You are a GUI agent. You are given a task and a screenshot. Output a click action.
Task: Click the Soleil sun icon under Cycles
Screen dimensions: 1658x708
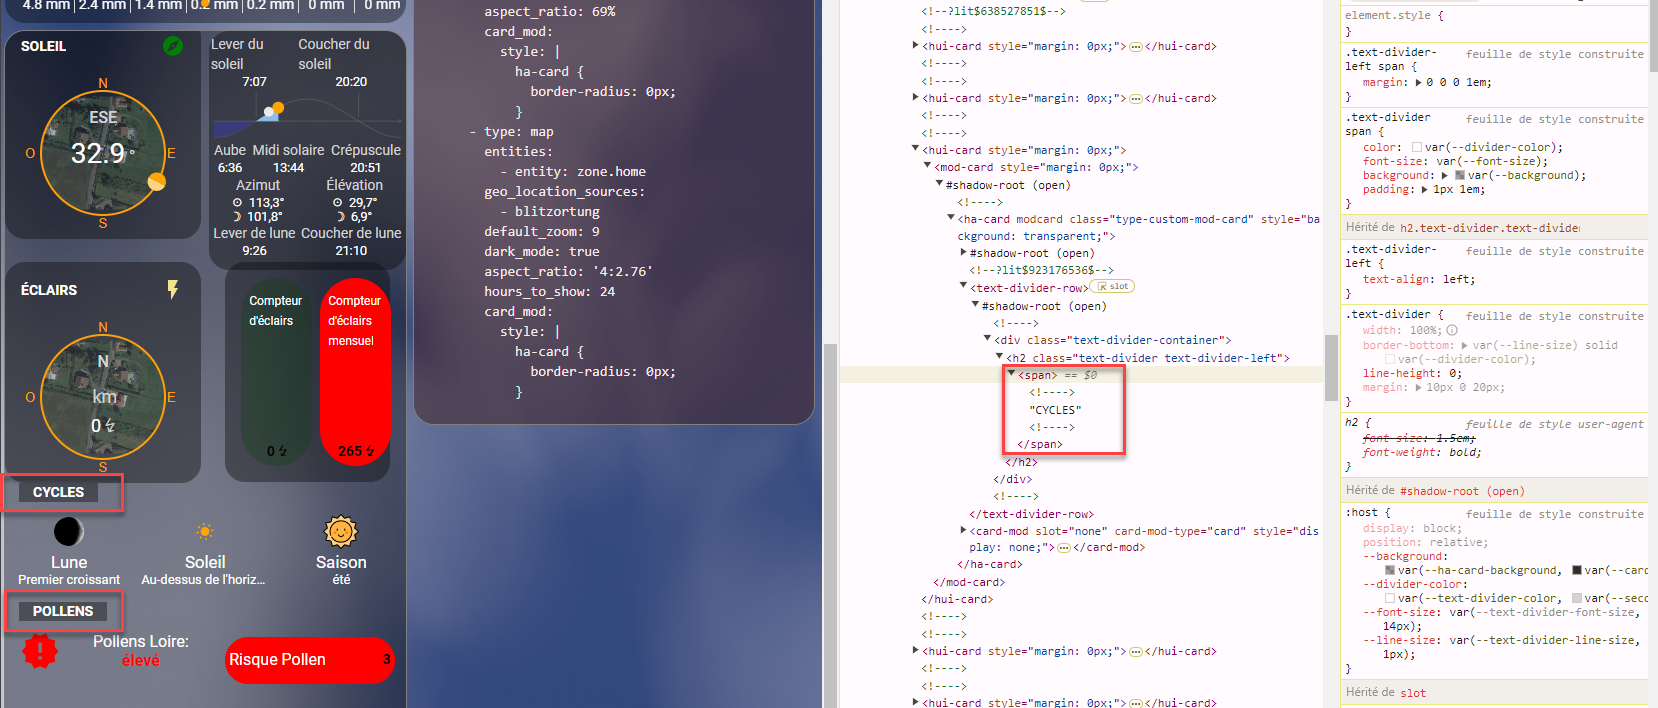tap(205, 532)
